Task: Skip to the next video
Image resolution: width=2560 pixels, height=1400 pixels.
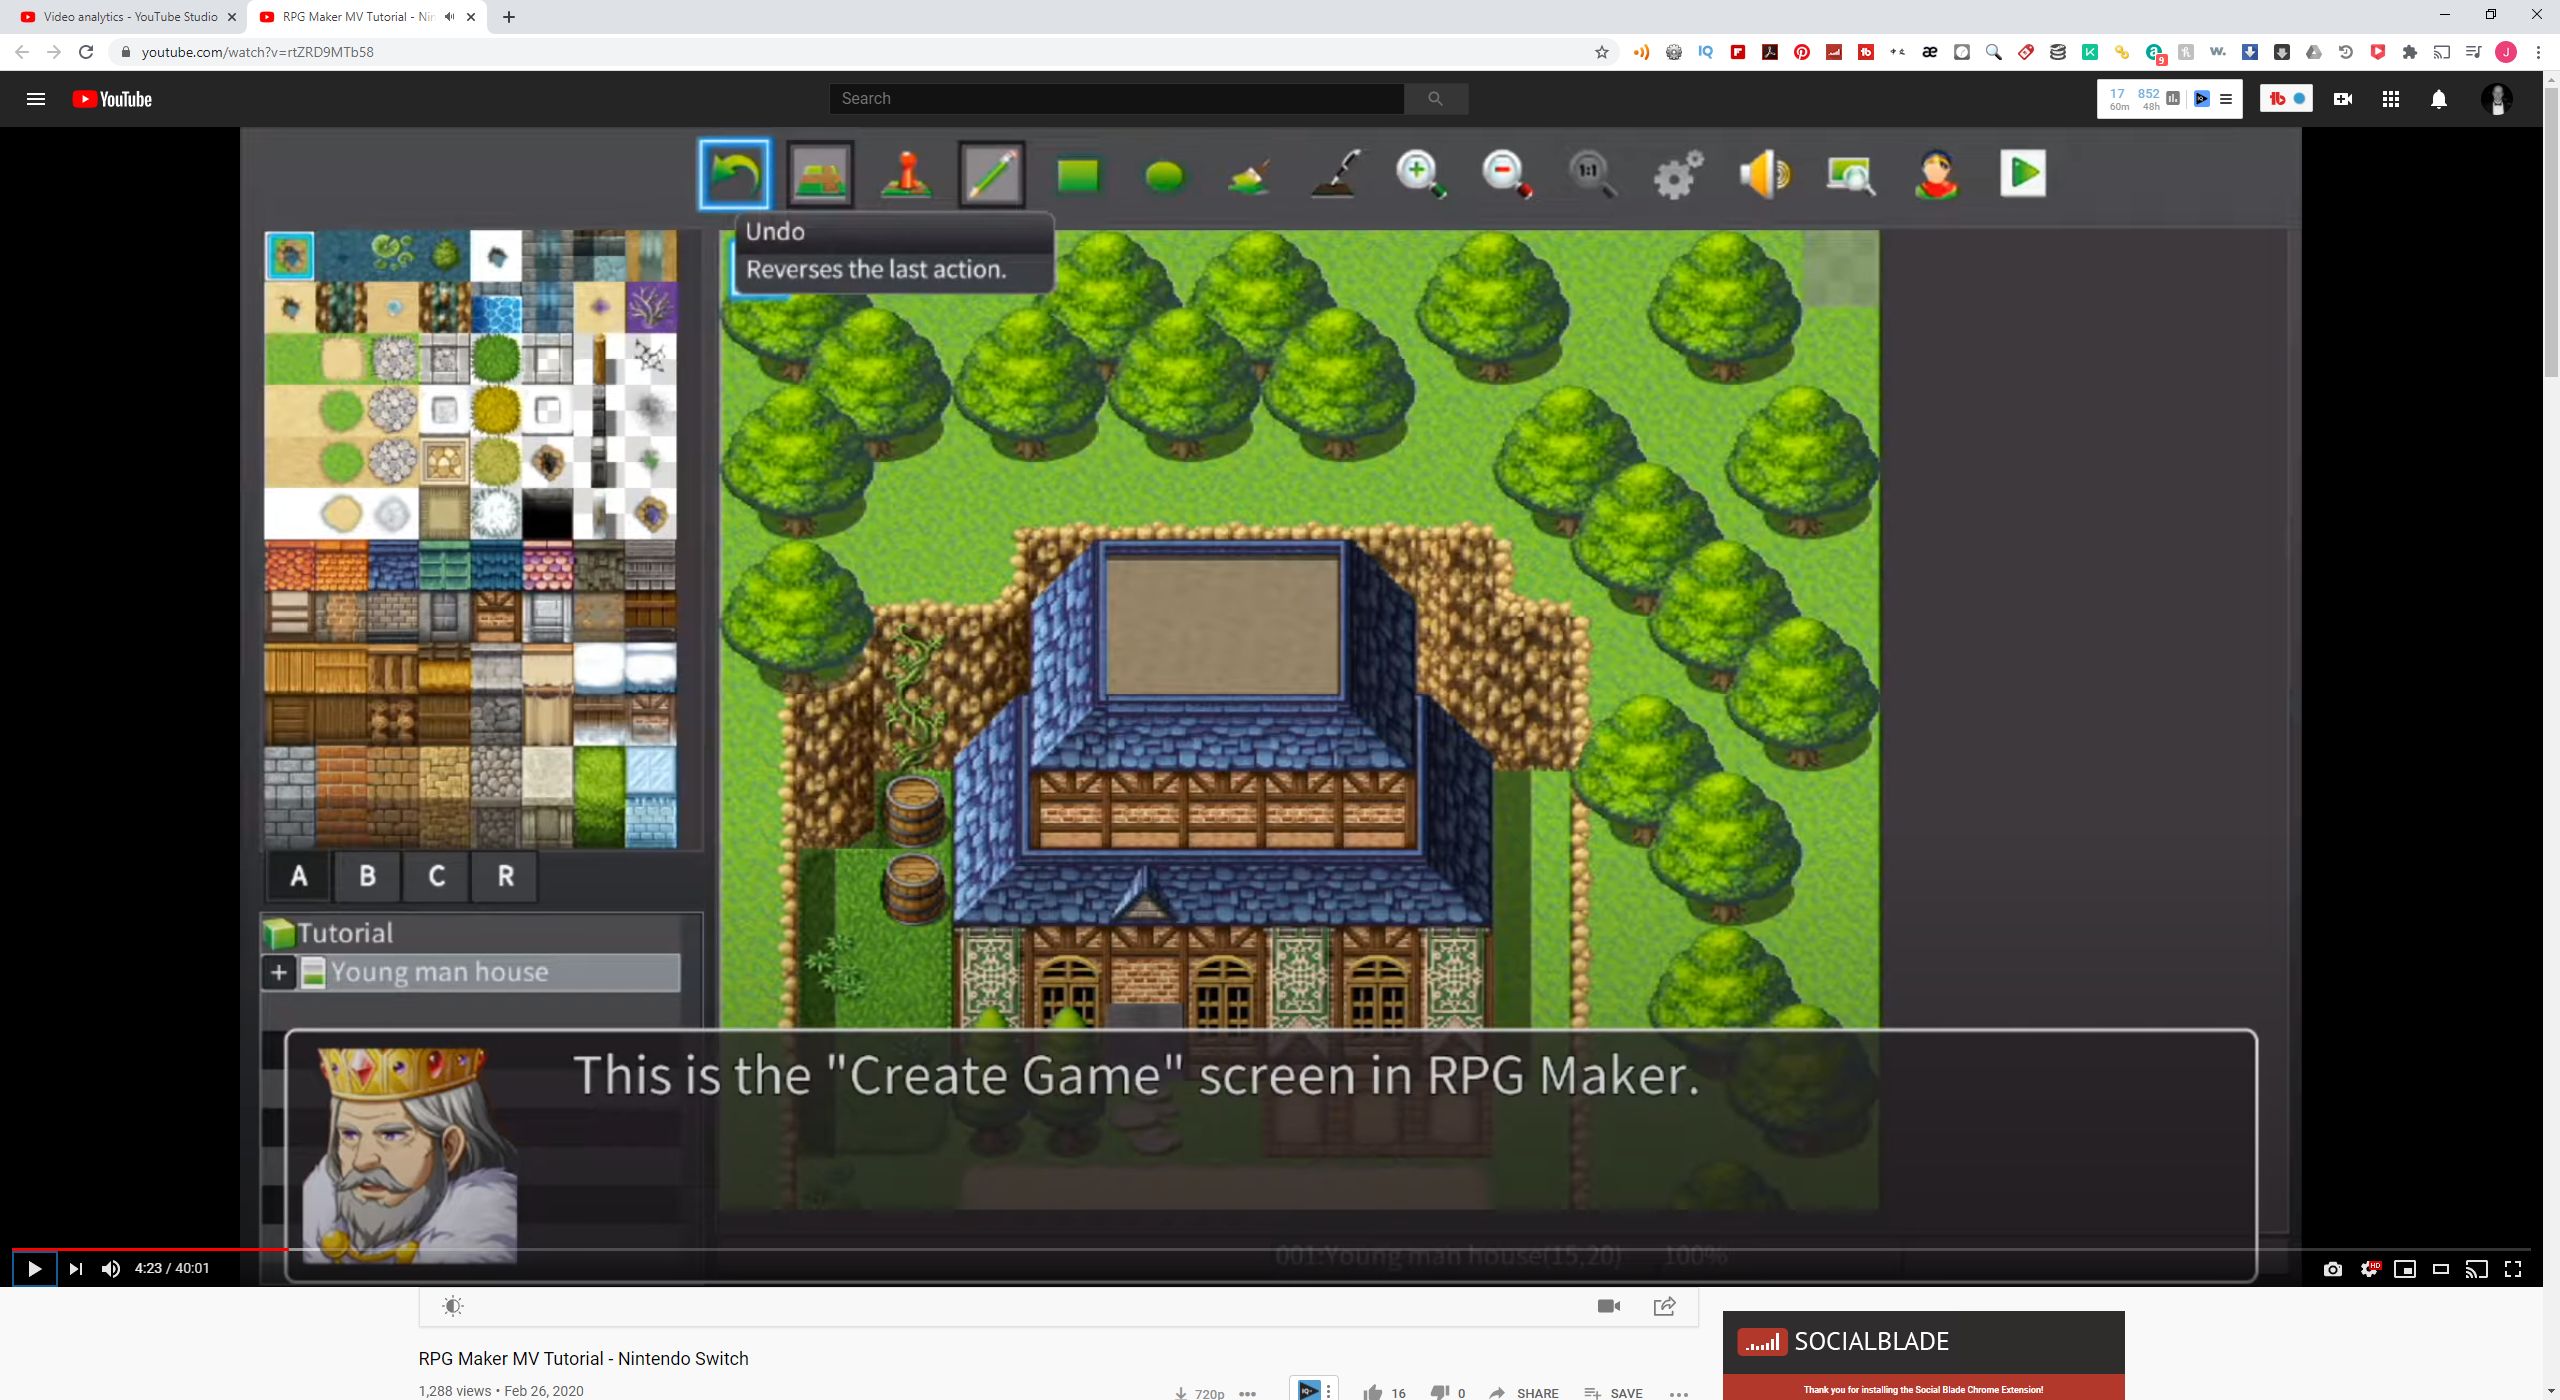Action: (x=76, y=1268)
